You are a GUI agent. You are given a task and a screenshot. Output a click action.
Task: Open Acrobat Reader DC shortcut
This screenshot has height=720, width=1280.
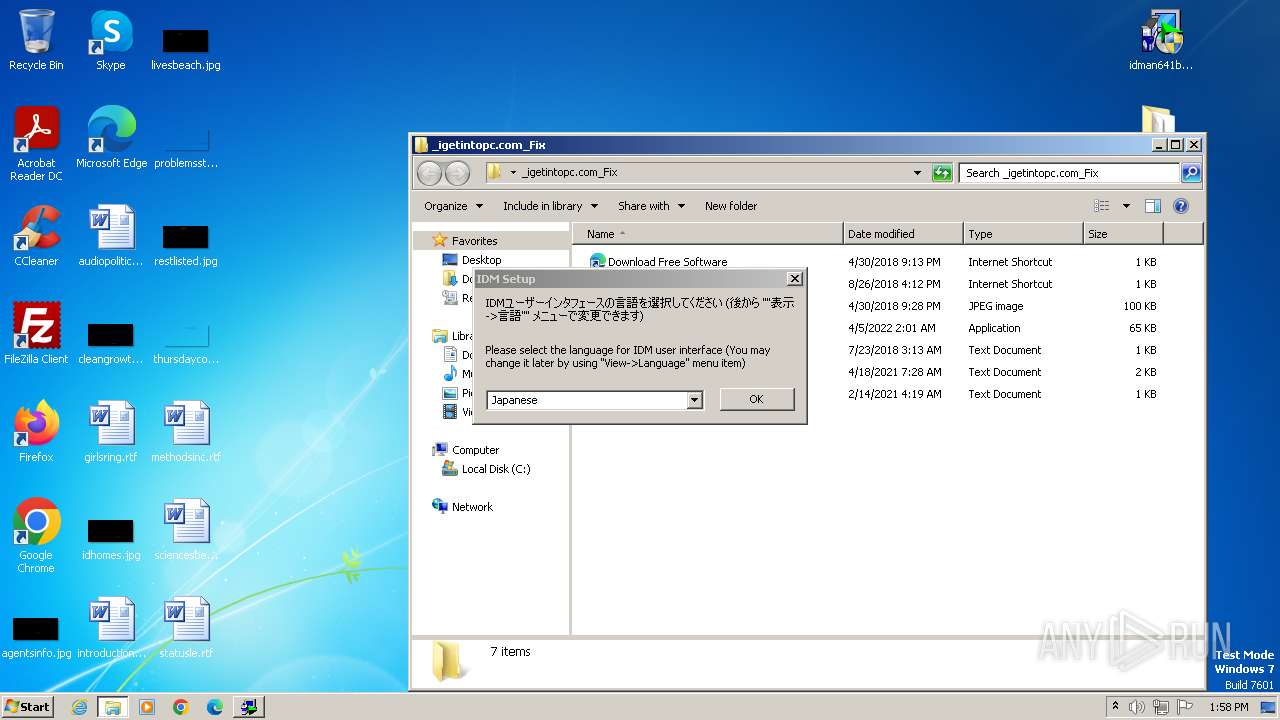pyautogui.click(x=36, y=145)
